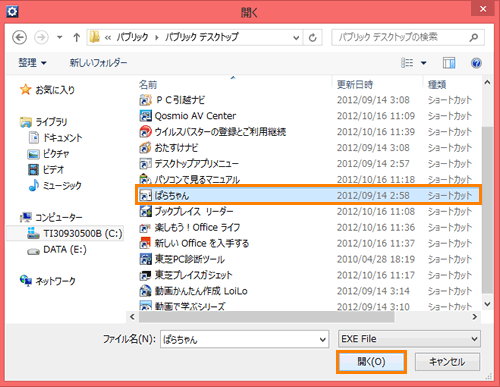Select the ウイルスバスター shortcut icon
500x387 pixels.
(145, 132)
